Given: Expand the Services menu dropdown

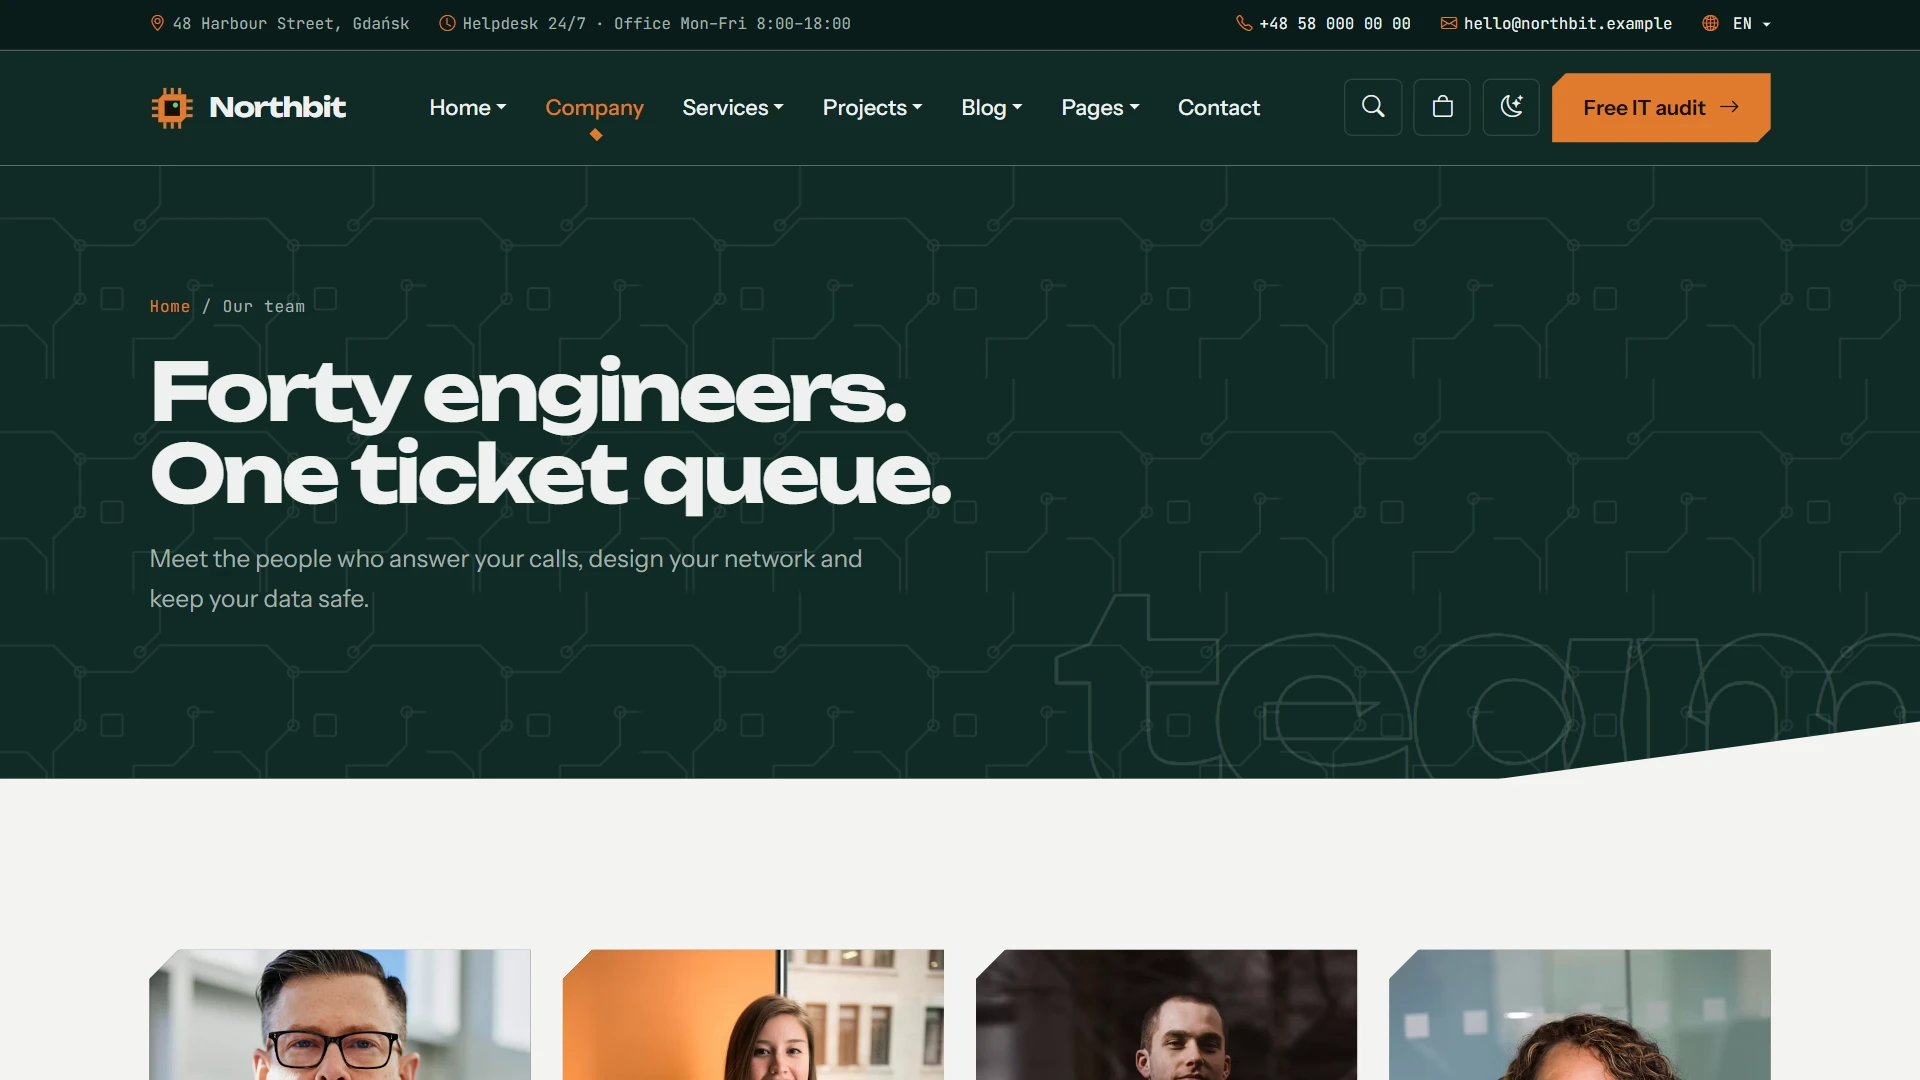Looking at the screenshot, I should coord(733,107).
